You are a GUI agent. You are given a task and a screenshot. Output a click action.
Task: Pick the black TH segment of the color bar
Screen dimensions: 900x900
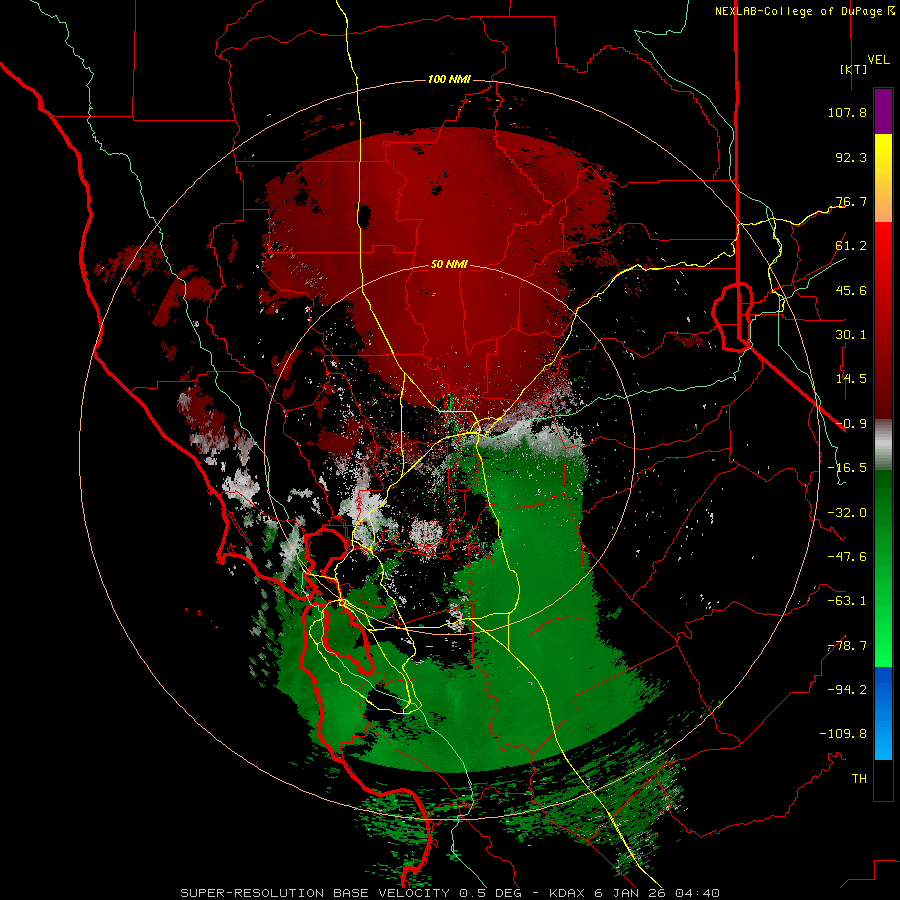883,779
